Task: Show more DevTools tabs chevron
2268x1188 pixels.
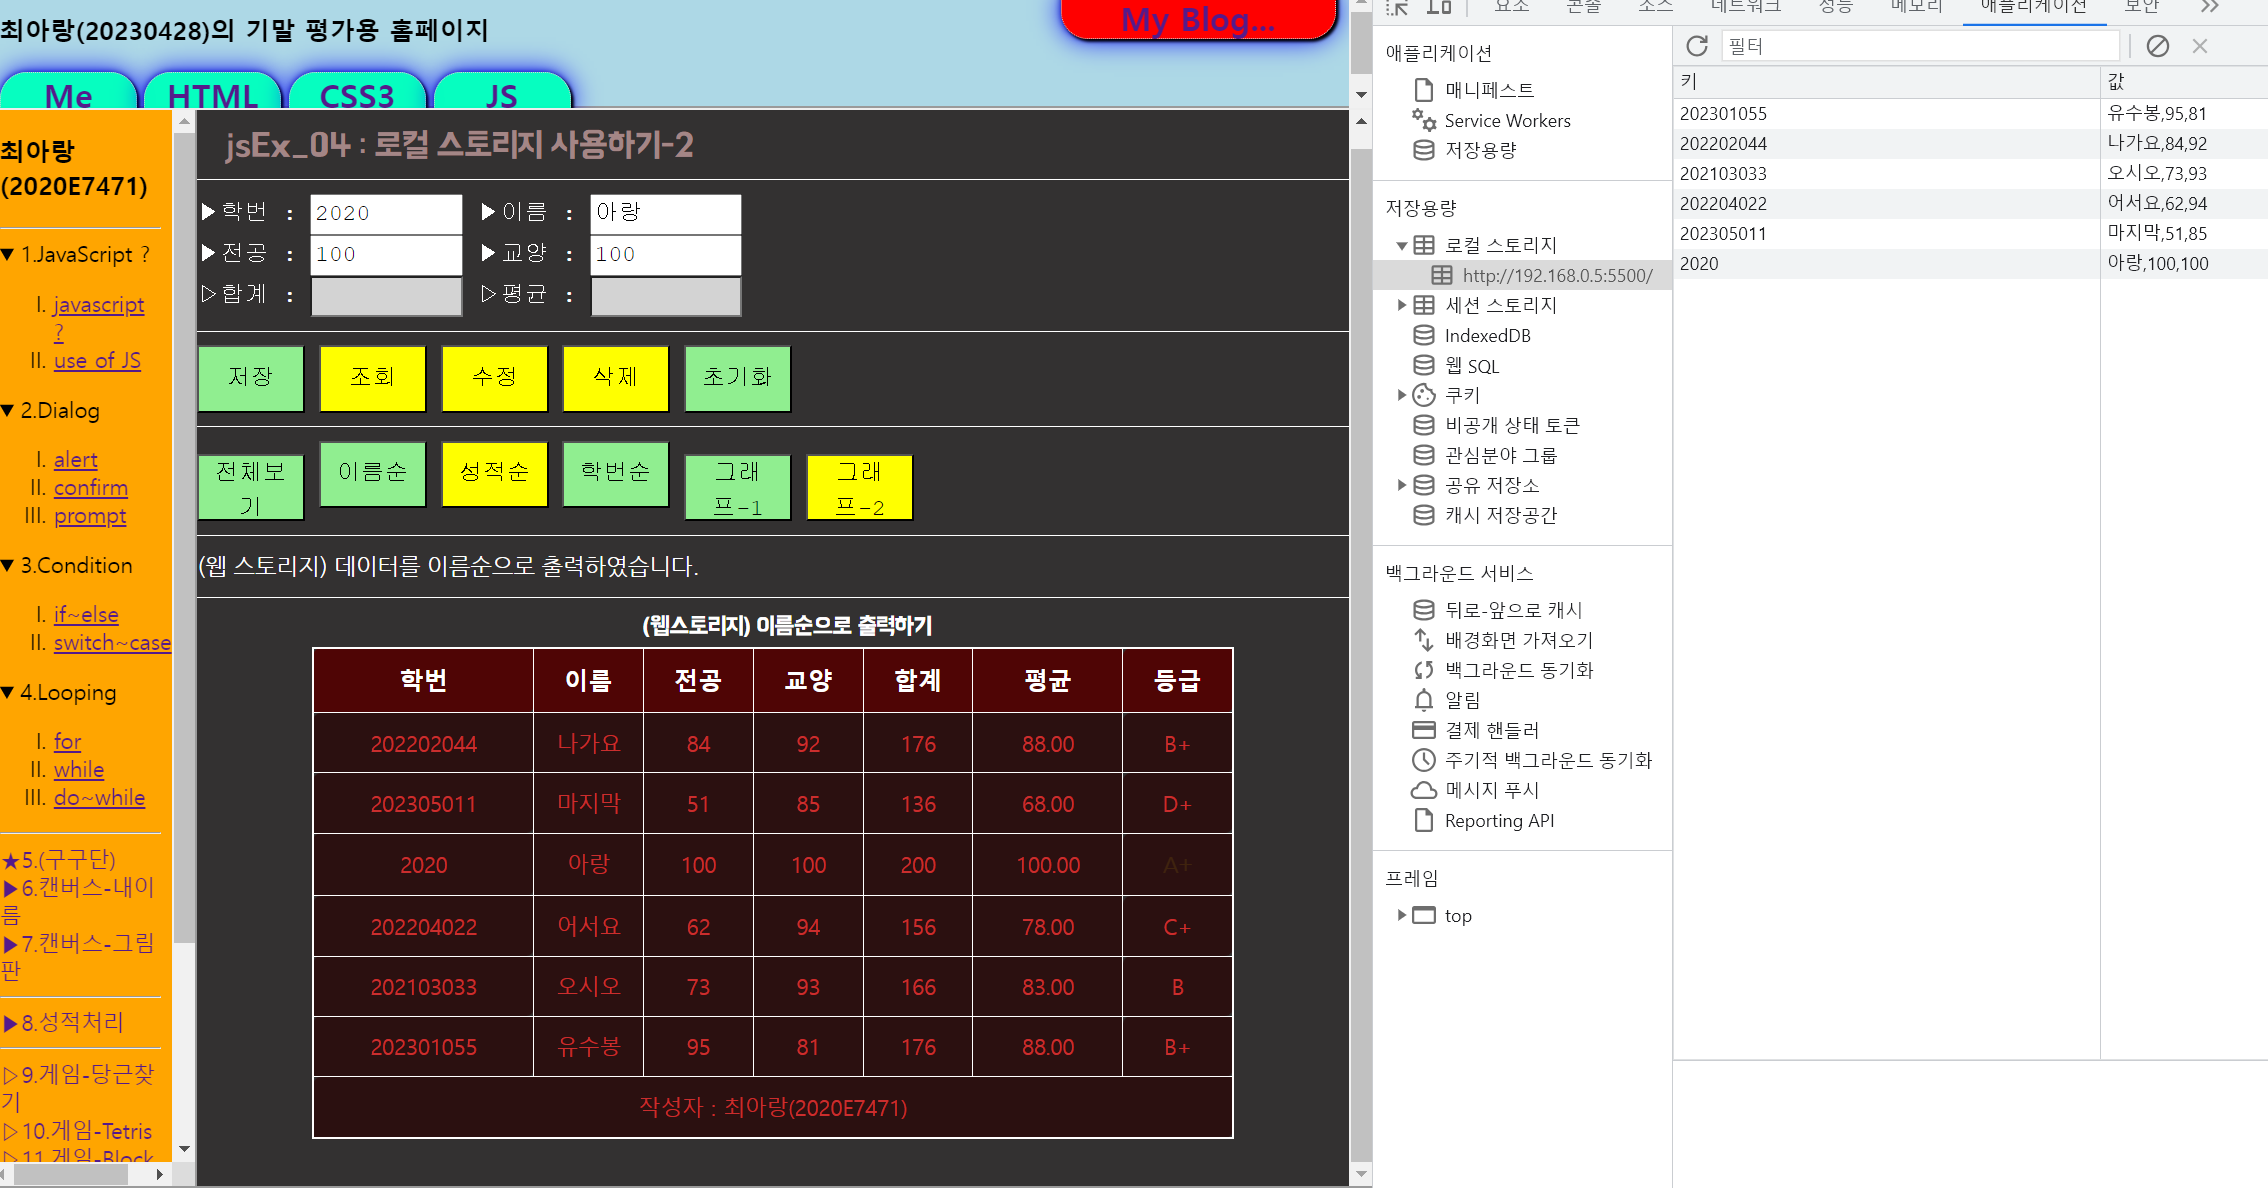Action: tap(2209, 8)
